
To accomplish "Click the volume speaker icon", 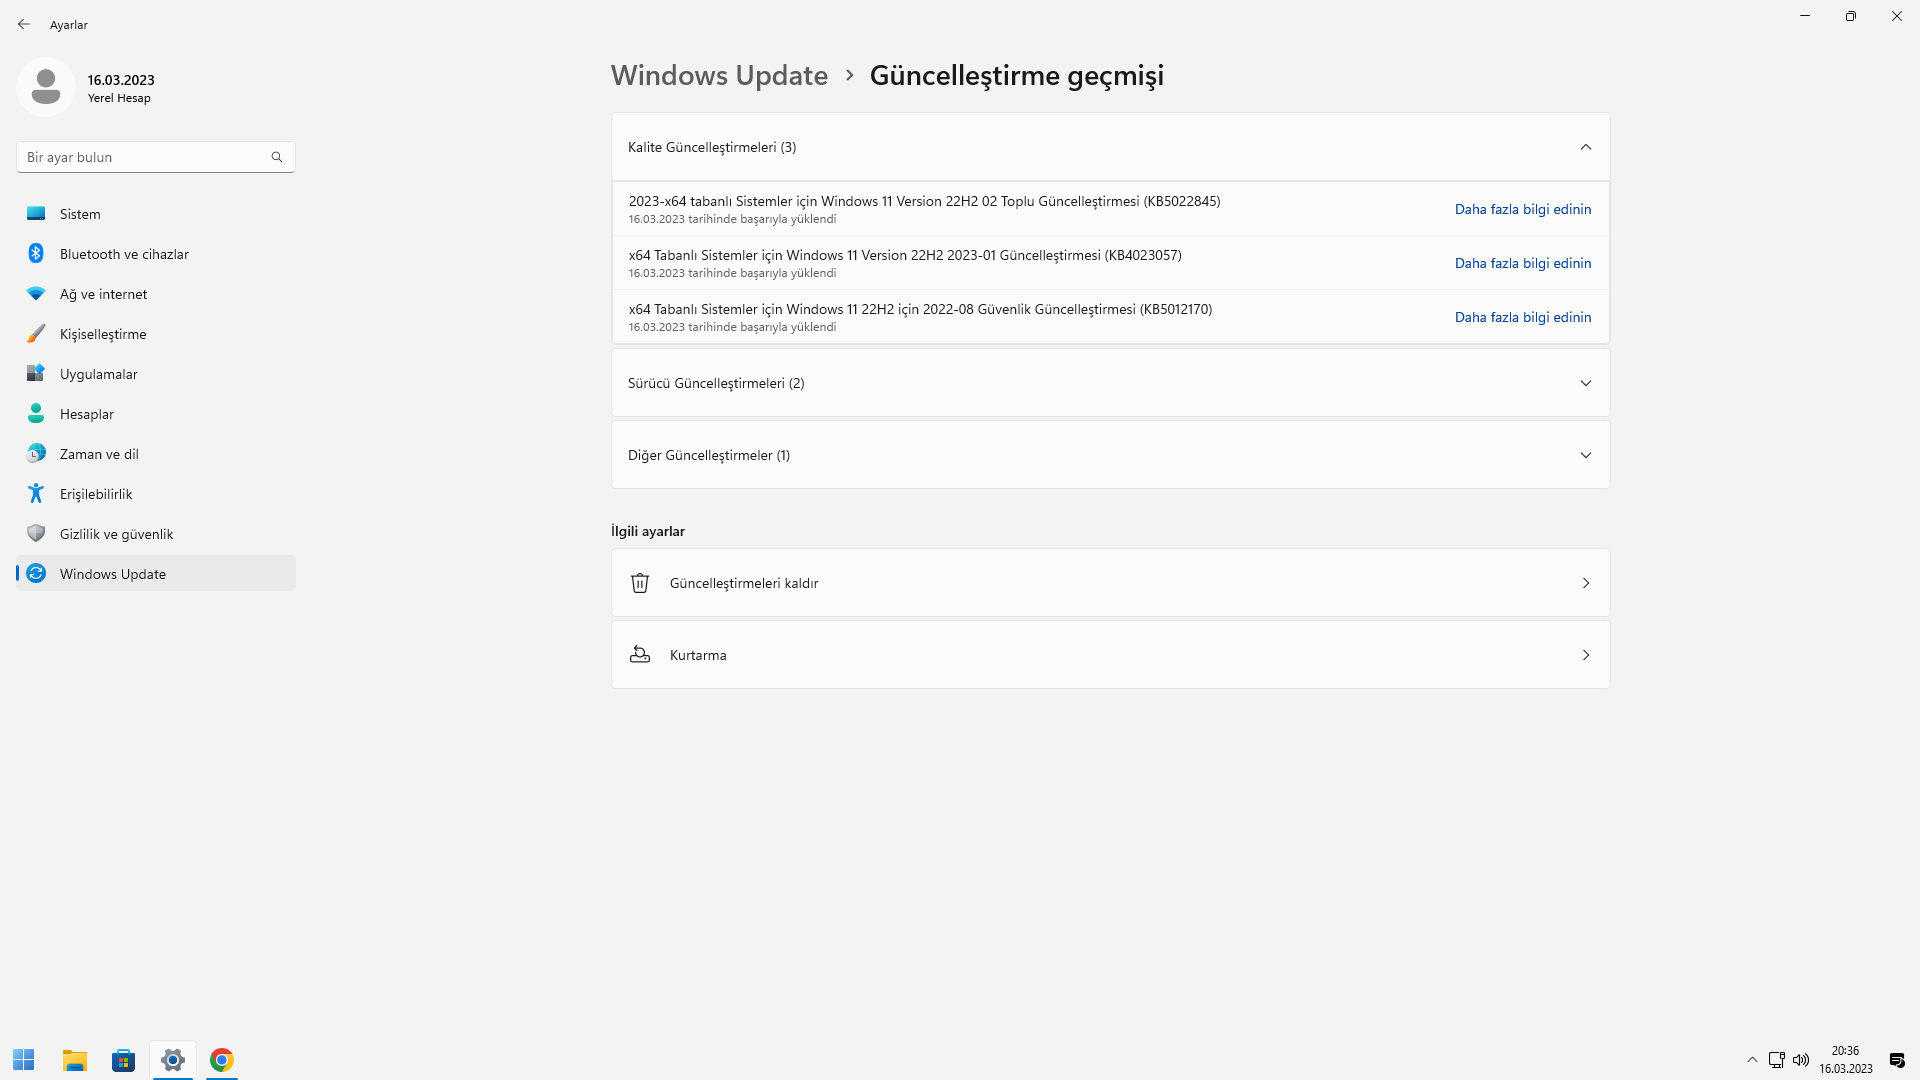I will (x=1801, y=1060).
